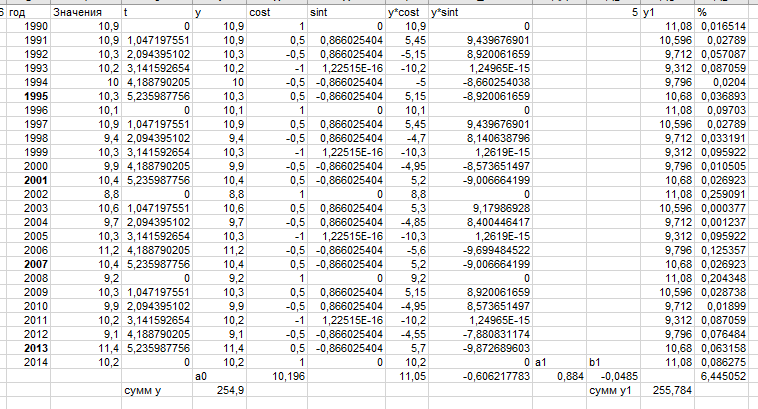
Task: Select the bold year 2007 cell
Action: coord(28,264)
